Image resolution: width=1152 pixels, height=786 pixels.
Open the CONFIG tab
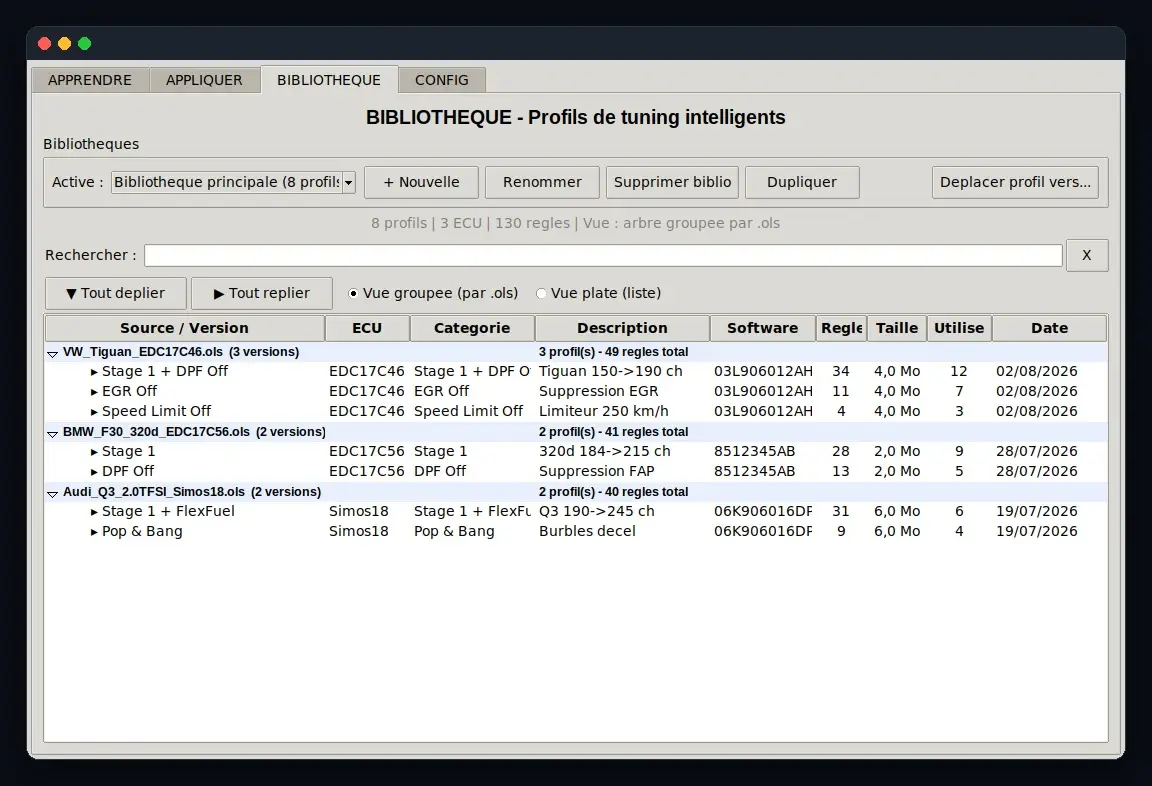pos(442,80)
